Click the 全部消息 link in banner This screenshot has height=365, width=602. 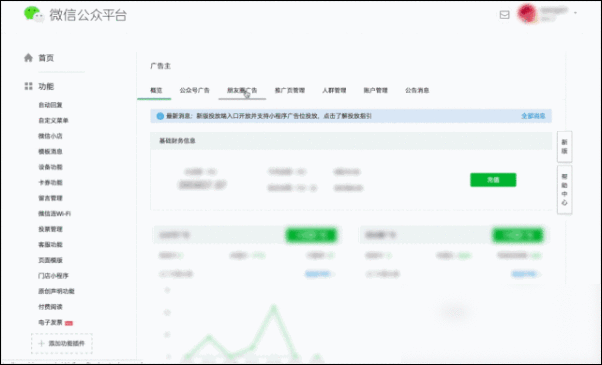point(533,116)
